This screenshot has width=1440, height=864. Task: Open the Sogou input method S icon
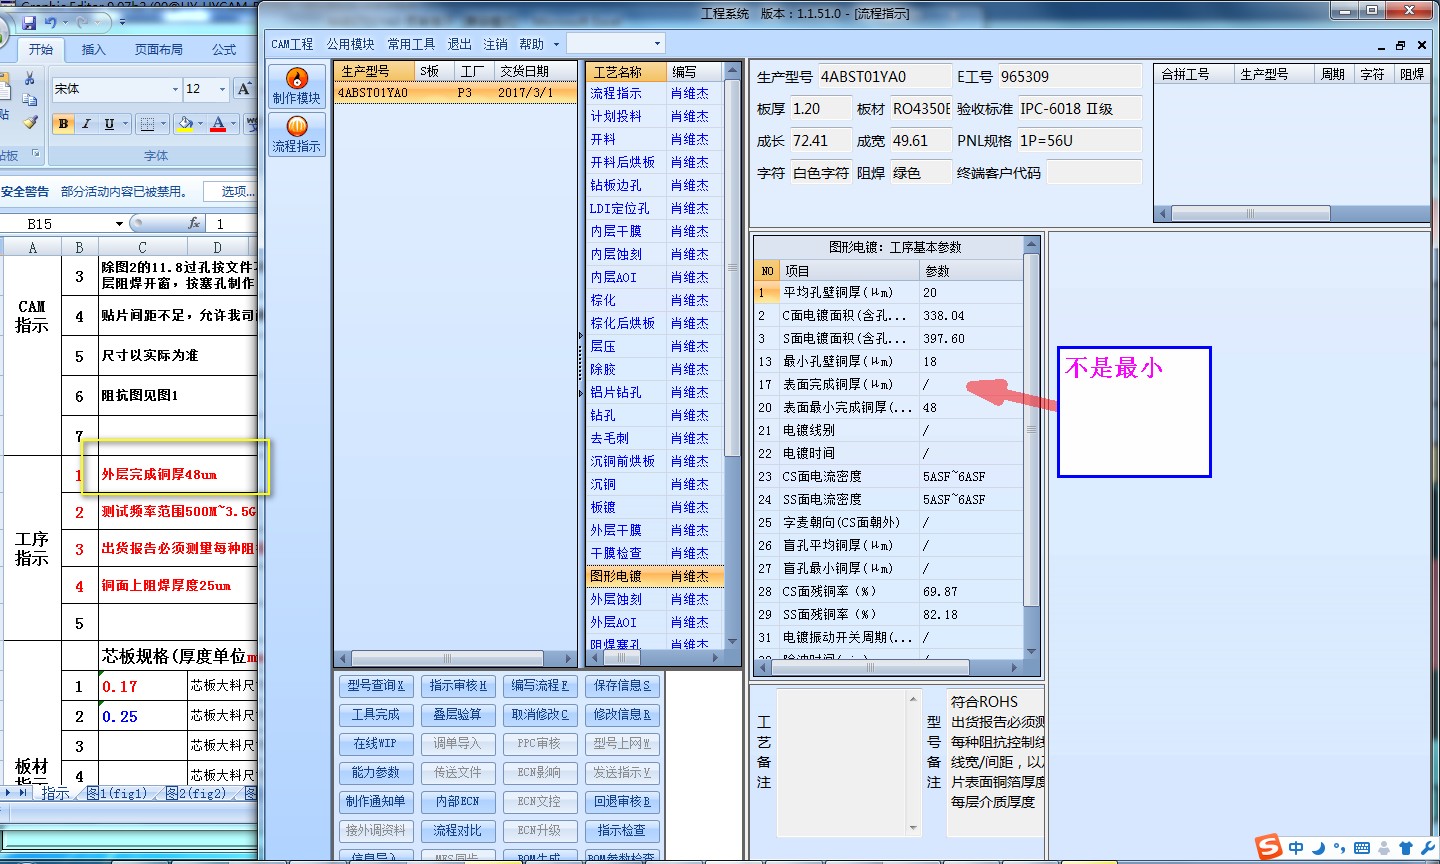(1269, 846)
